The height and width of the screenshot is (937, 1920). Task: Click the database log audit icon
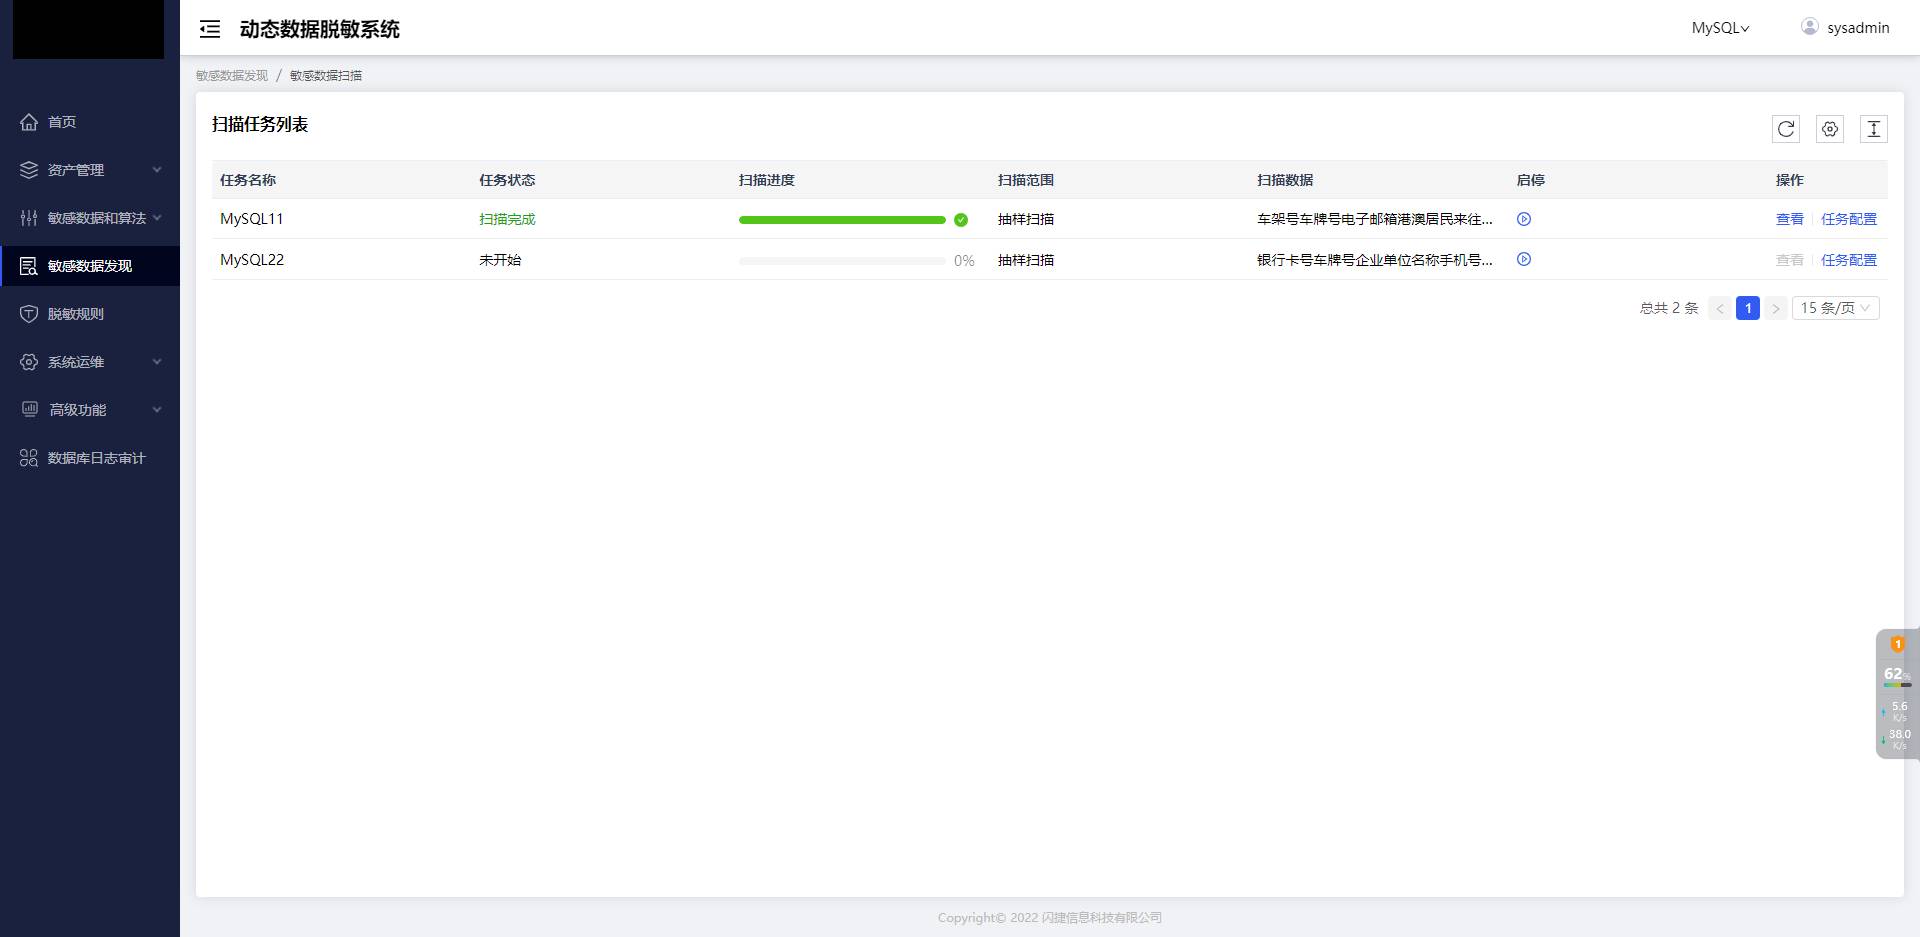click(29, 458)
